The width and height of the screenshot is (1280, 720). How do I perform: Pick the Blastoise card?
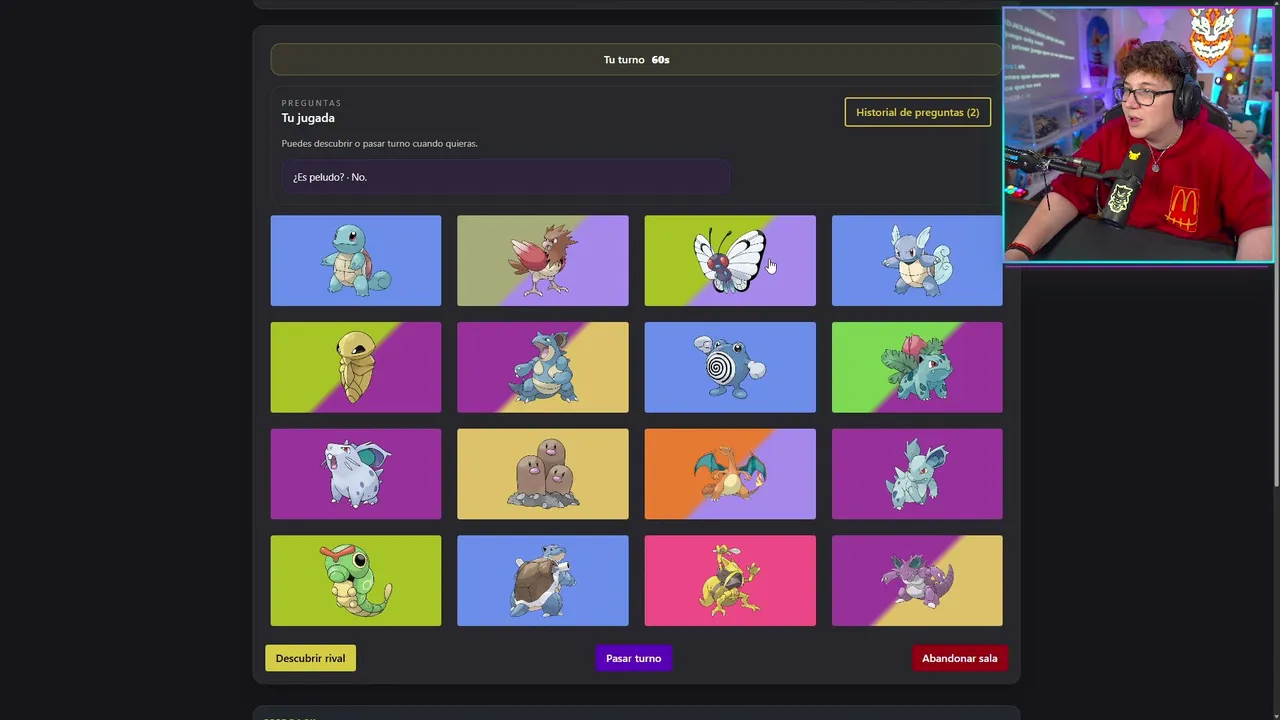543,580
